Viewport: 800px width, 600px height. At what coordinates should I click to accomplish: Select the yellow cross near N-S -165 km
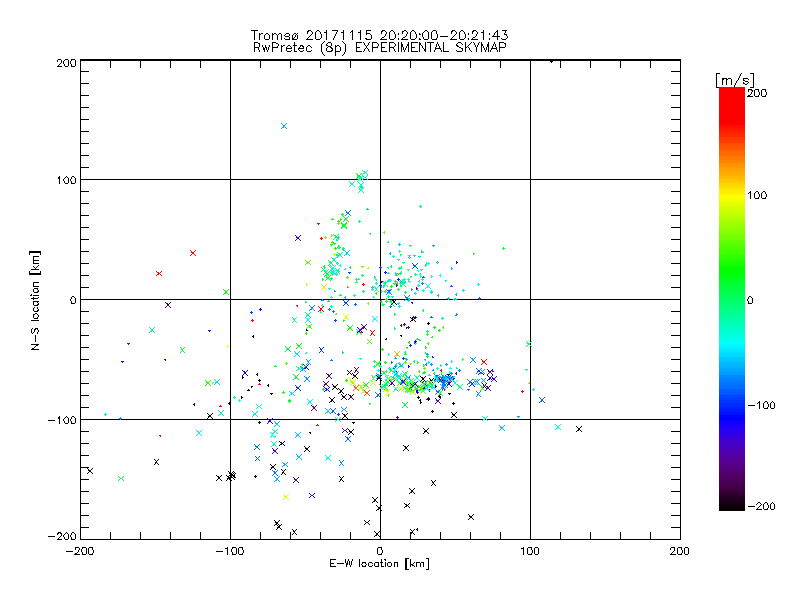click(286, 497)
